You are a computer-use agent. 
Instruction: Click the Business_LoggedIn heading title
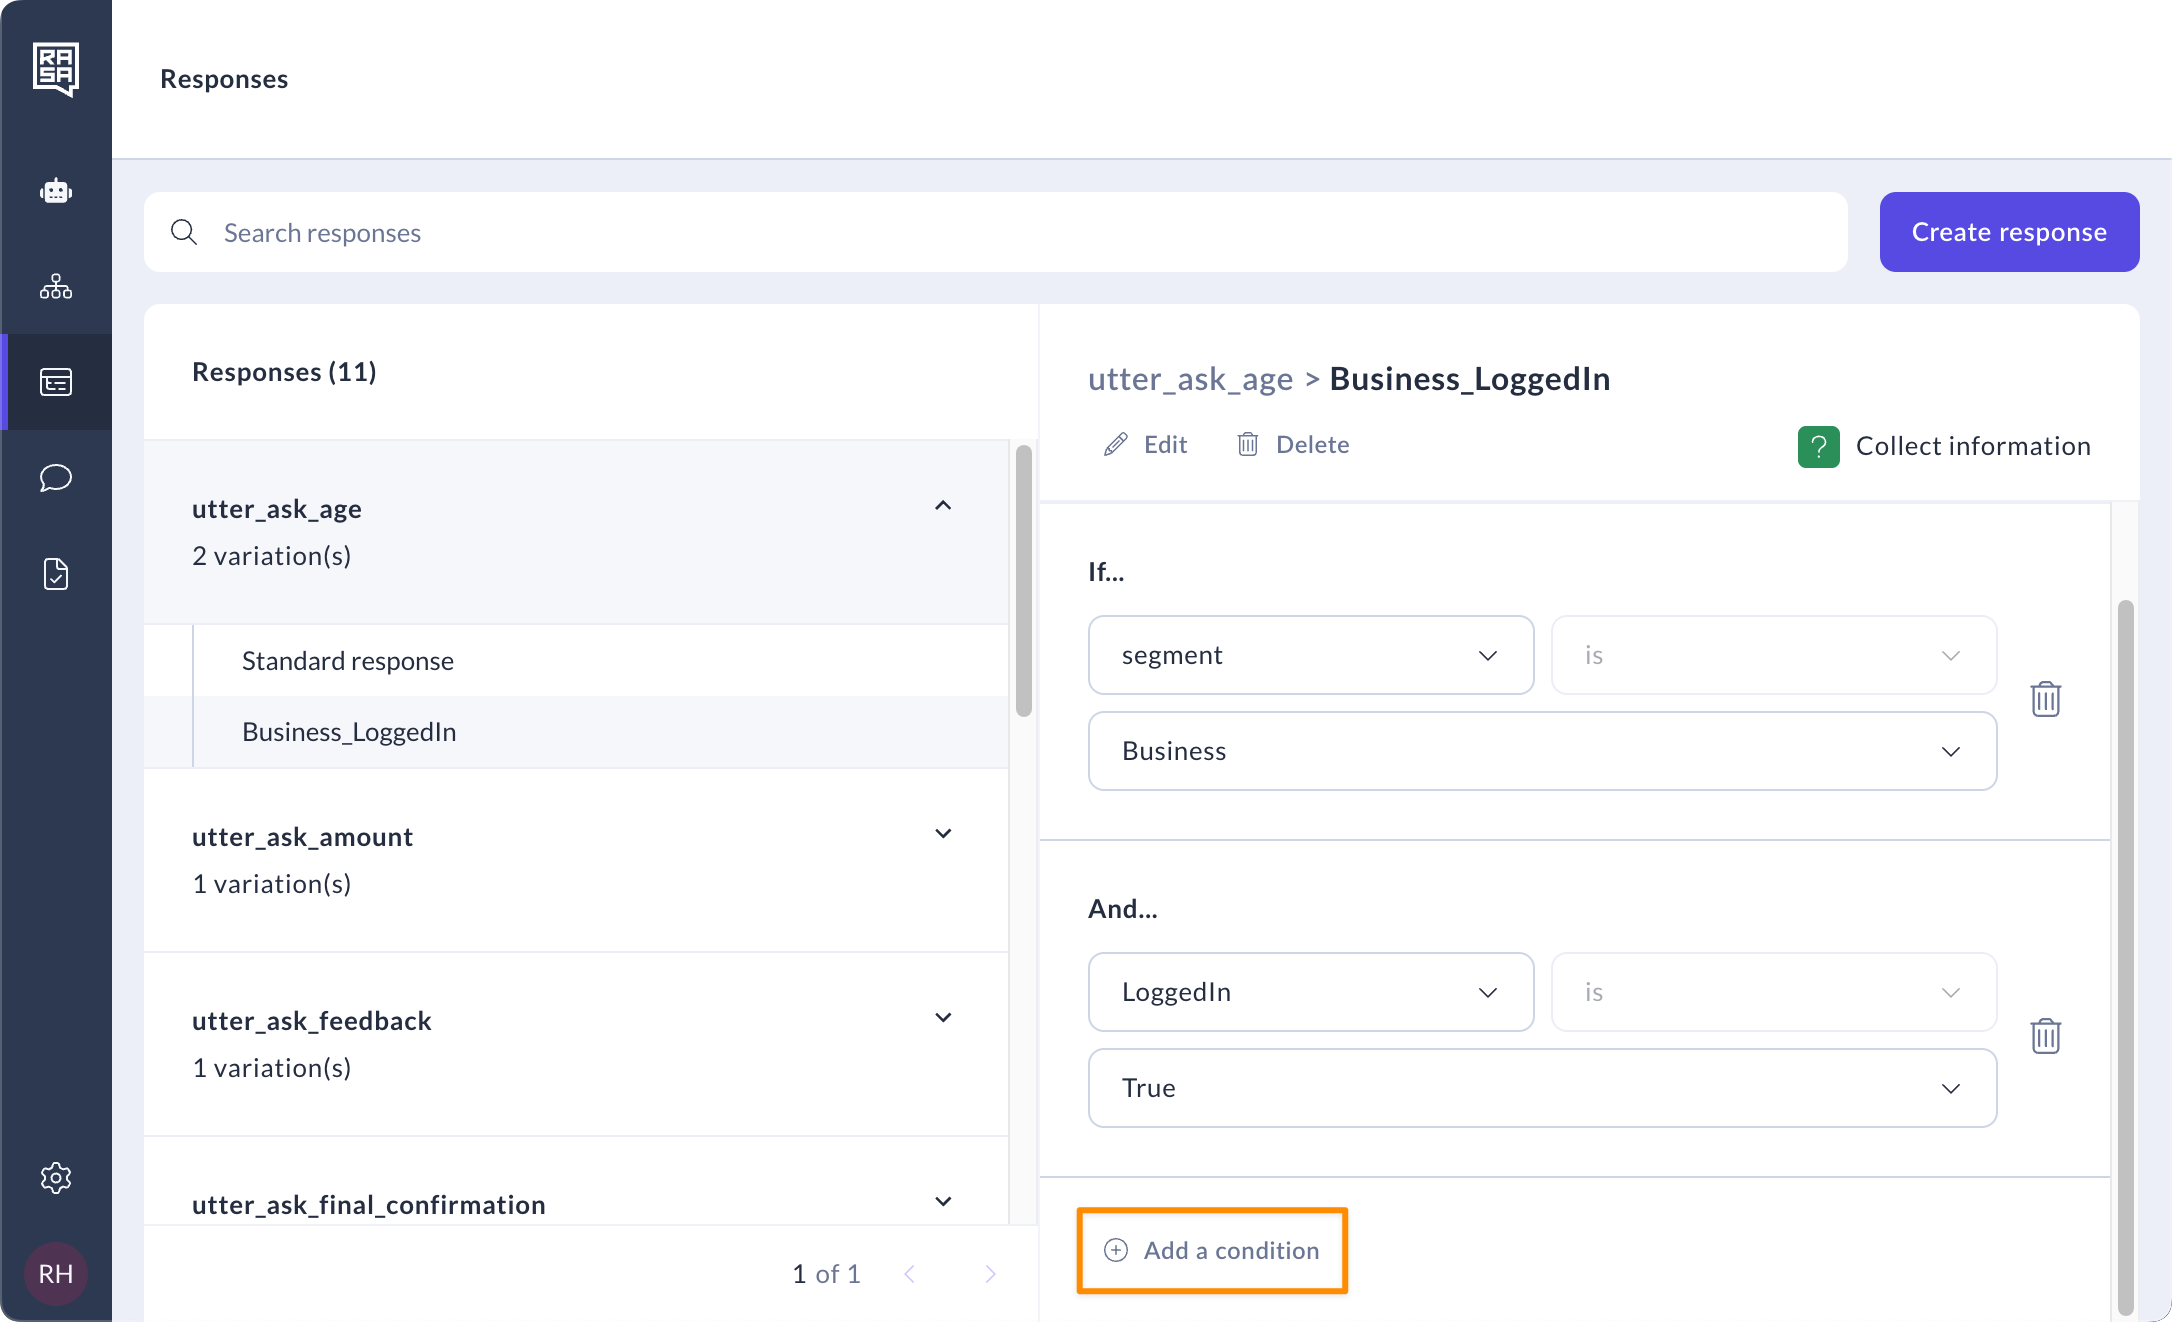(x=1470, y=379)
